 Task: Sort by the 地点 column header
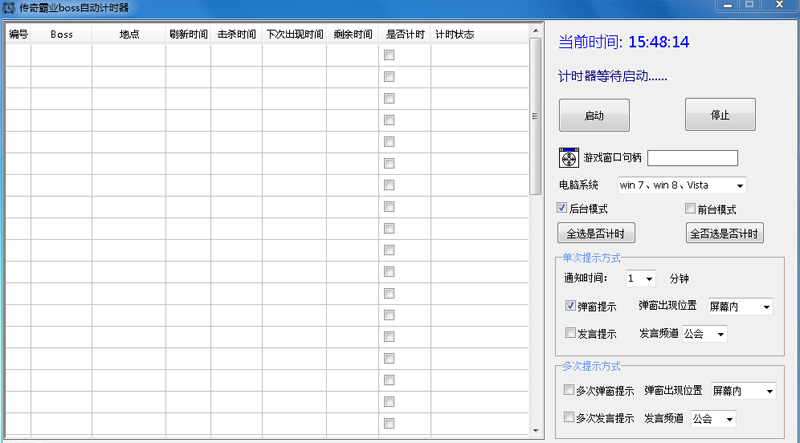(x=129, y=34)
